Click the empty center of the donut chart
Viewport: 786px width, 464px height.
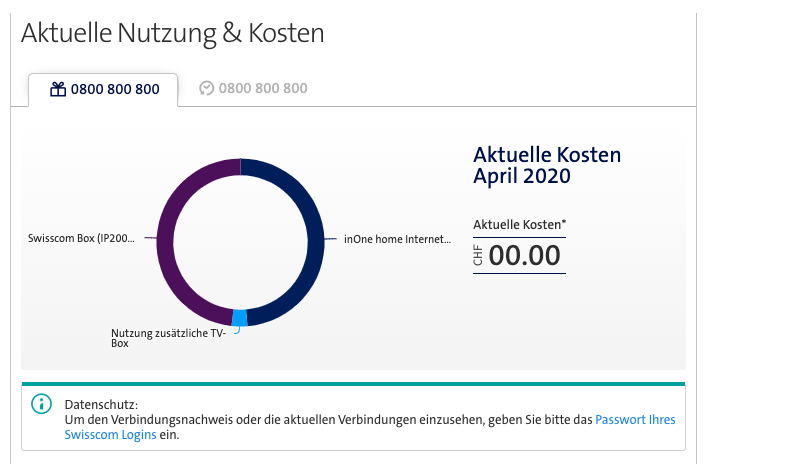(240, 240)
